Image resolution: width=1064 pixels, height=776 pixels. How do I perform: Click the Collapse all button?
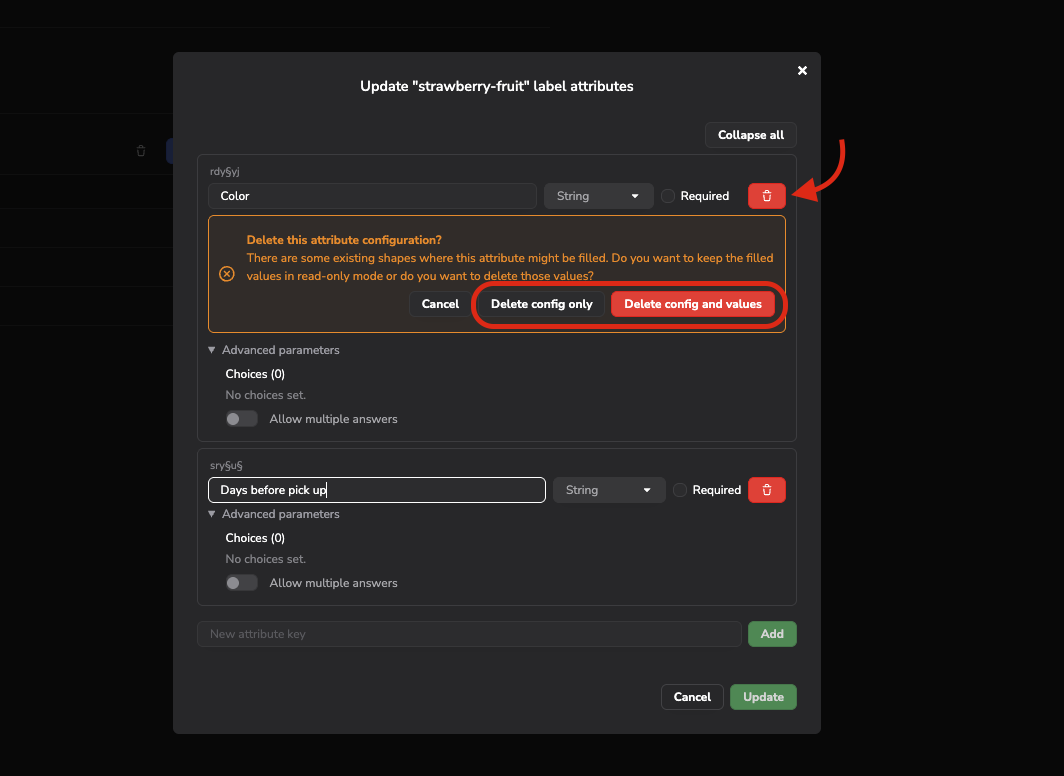[x=750, y=135]
